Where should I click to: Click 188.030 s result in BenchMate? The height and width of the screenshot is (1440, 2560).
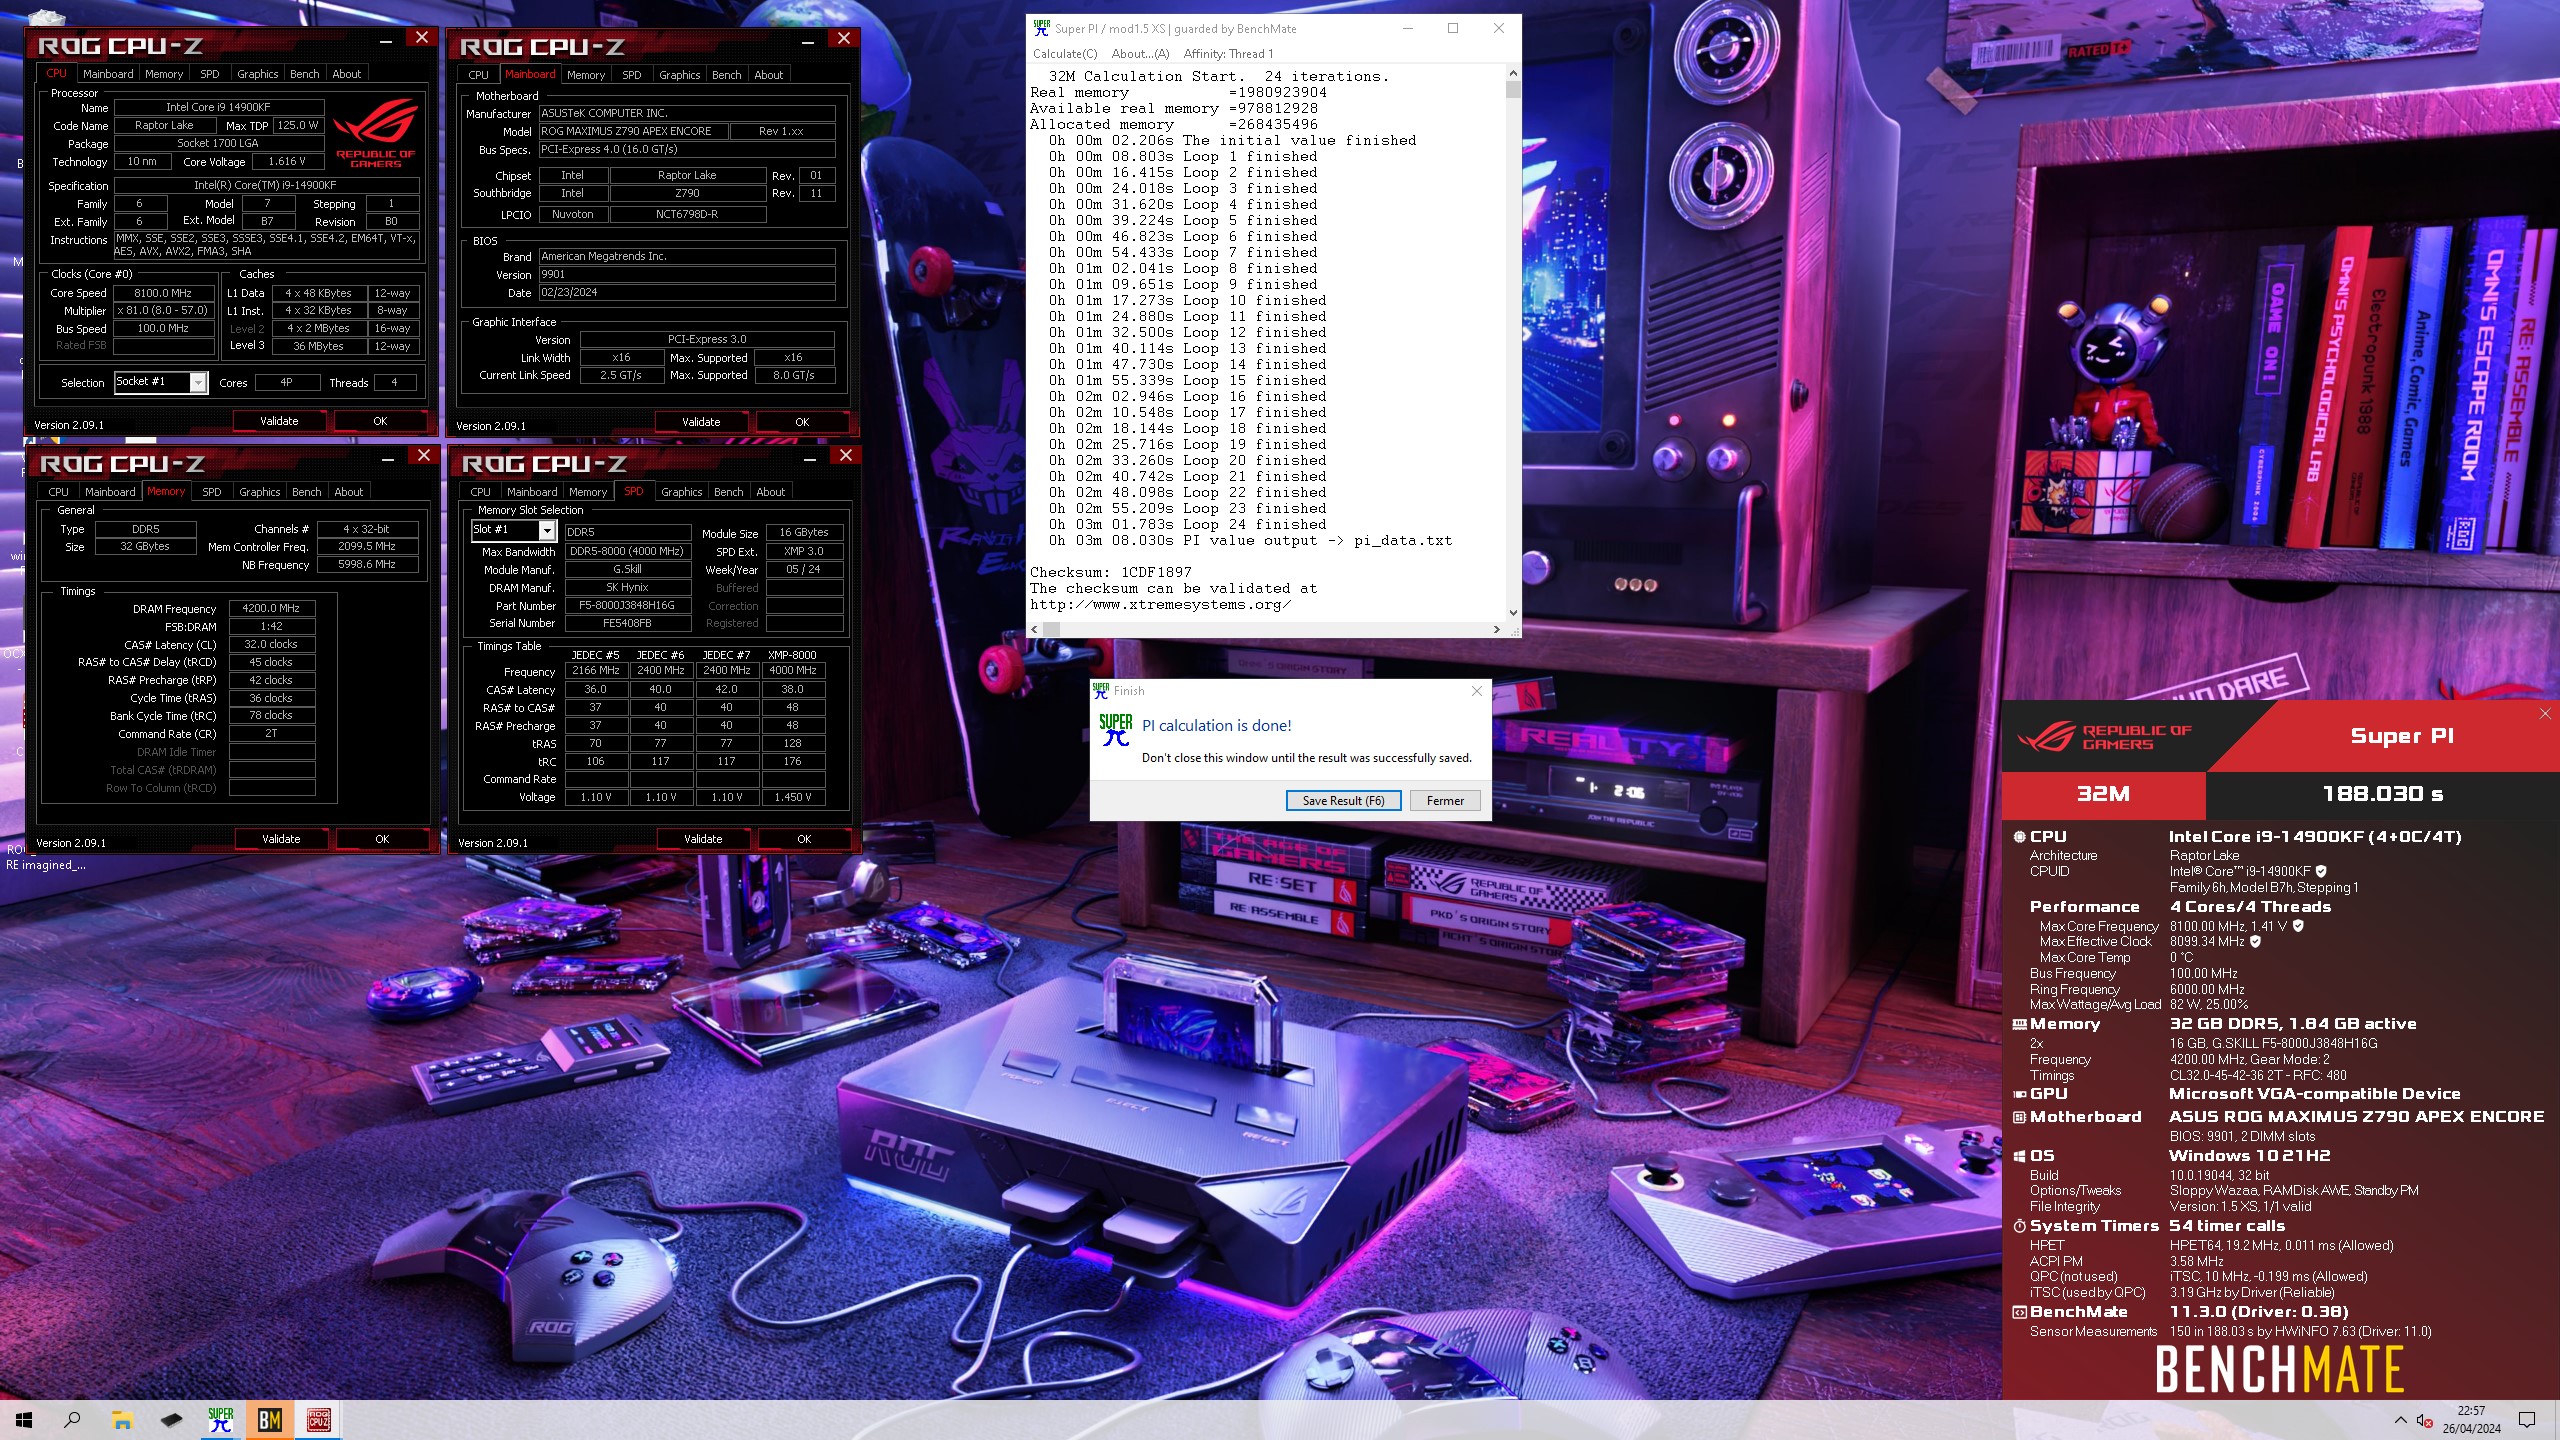(x=2383, y=794)
